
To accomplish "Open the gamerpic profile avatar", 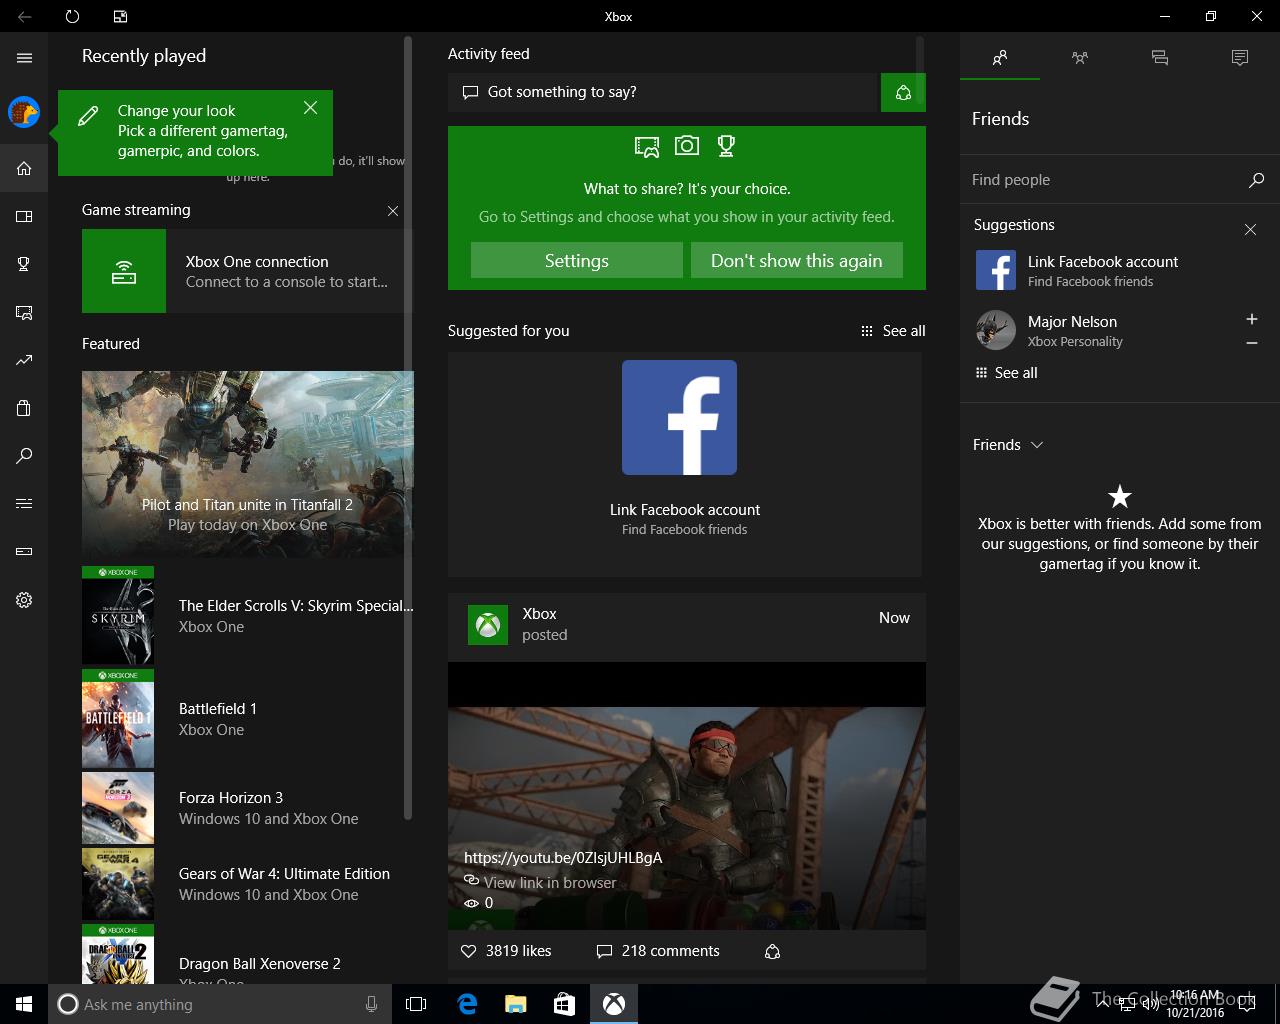I will [24, 112].
